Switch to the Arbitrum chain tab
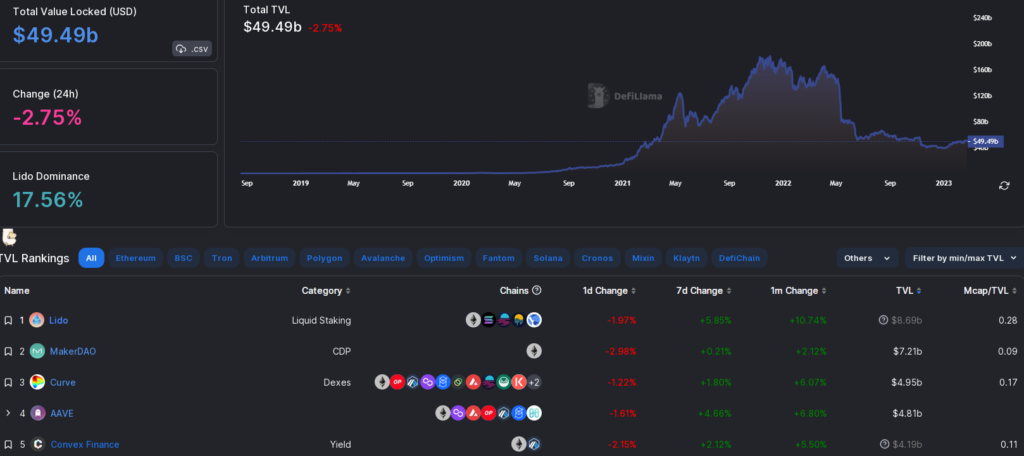 [269, 258]
